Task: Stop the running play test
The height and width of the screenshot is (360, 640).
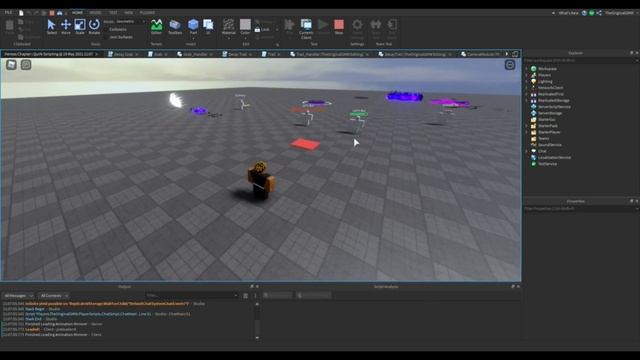Action: tap(339, 26)
